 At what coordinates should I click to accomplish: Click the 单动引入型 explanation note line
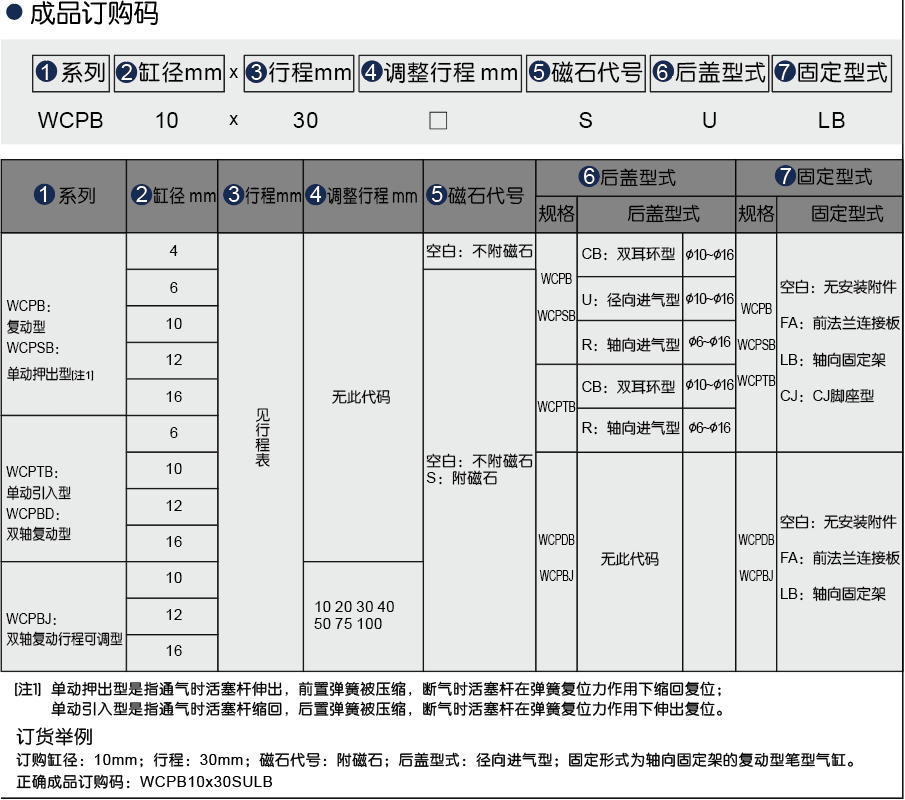point(388,709)
